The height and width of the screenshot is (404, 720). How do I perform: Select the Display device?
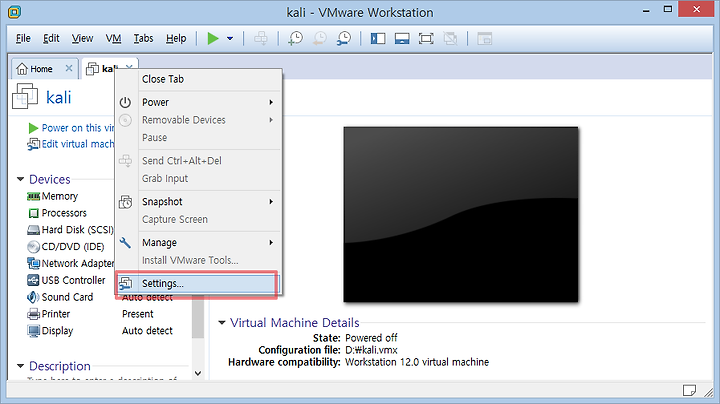50,331
